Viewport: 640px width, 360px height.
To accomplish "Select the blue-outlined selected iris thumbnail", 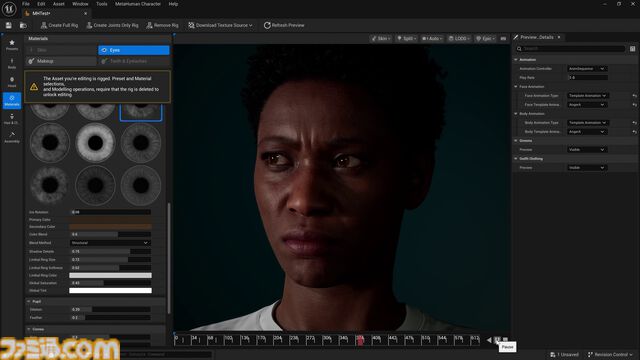I will point(141,112).
